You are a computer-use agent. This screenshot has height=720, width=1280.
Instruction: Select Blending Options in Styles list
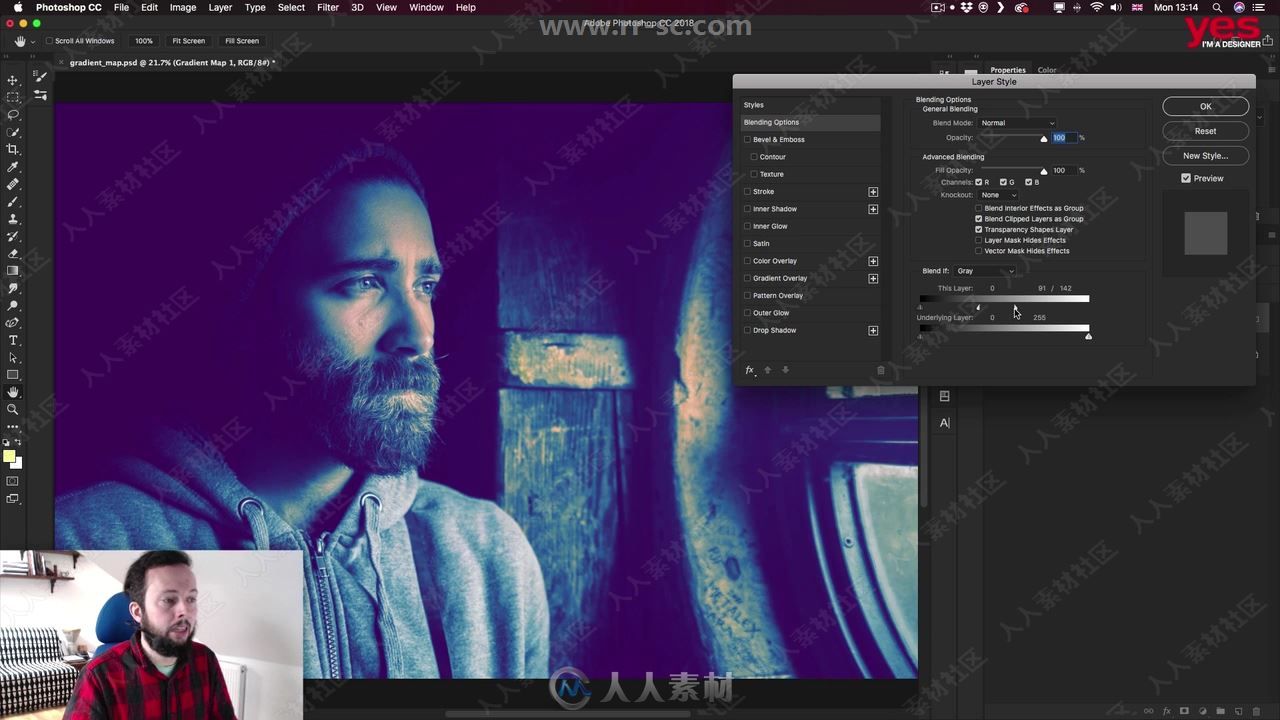click(x=810, y=122)
